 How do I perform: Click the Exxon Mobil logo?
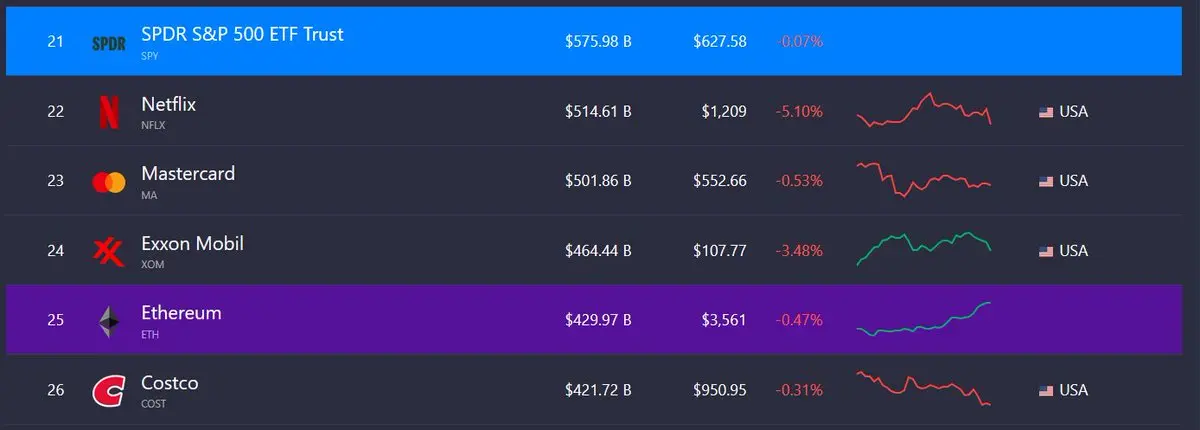coord(108,251)
